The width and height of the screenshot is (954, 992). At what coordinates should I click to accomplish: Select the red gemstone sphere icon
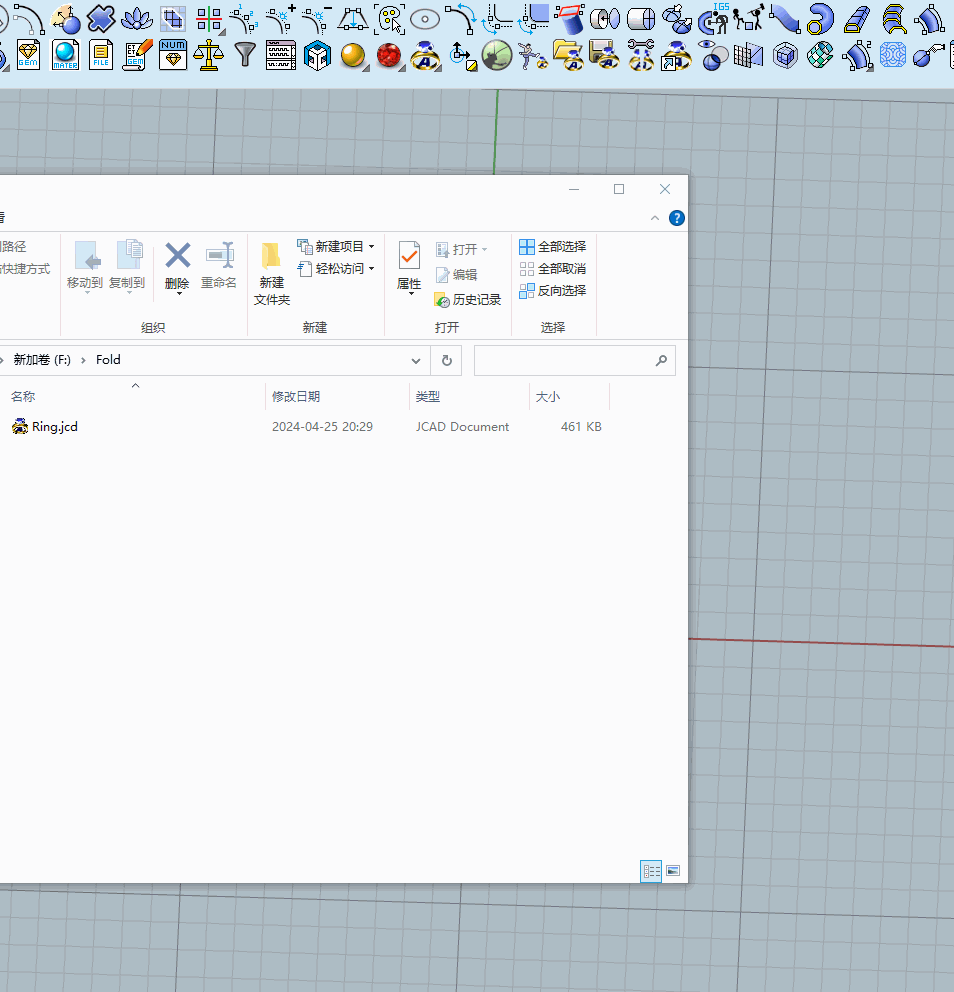click(x=389, y=55)
